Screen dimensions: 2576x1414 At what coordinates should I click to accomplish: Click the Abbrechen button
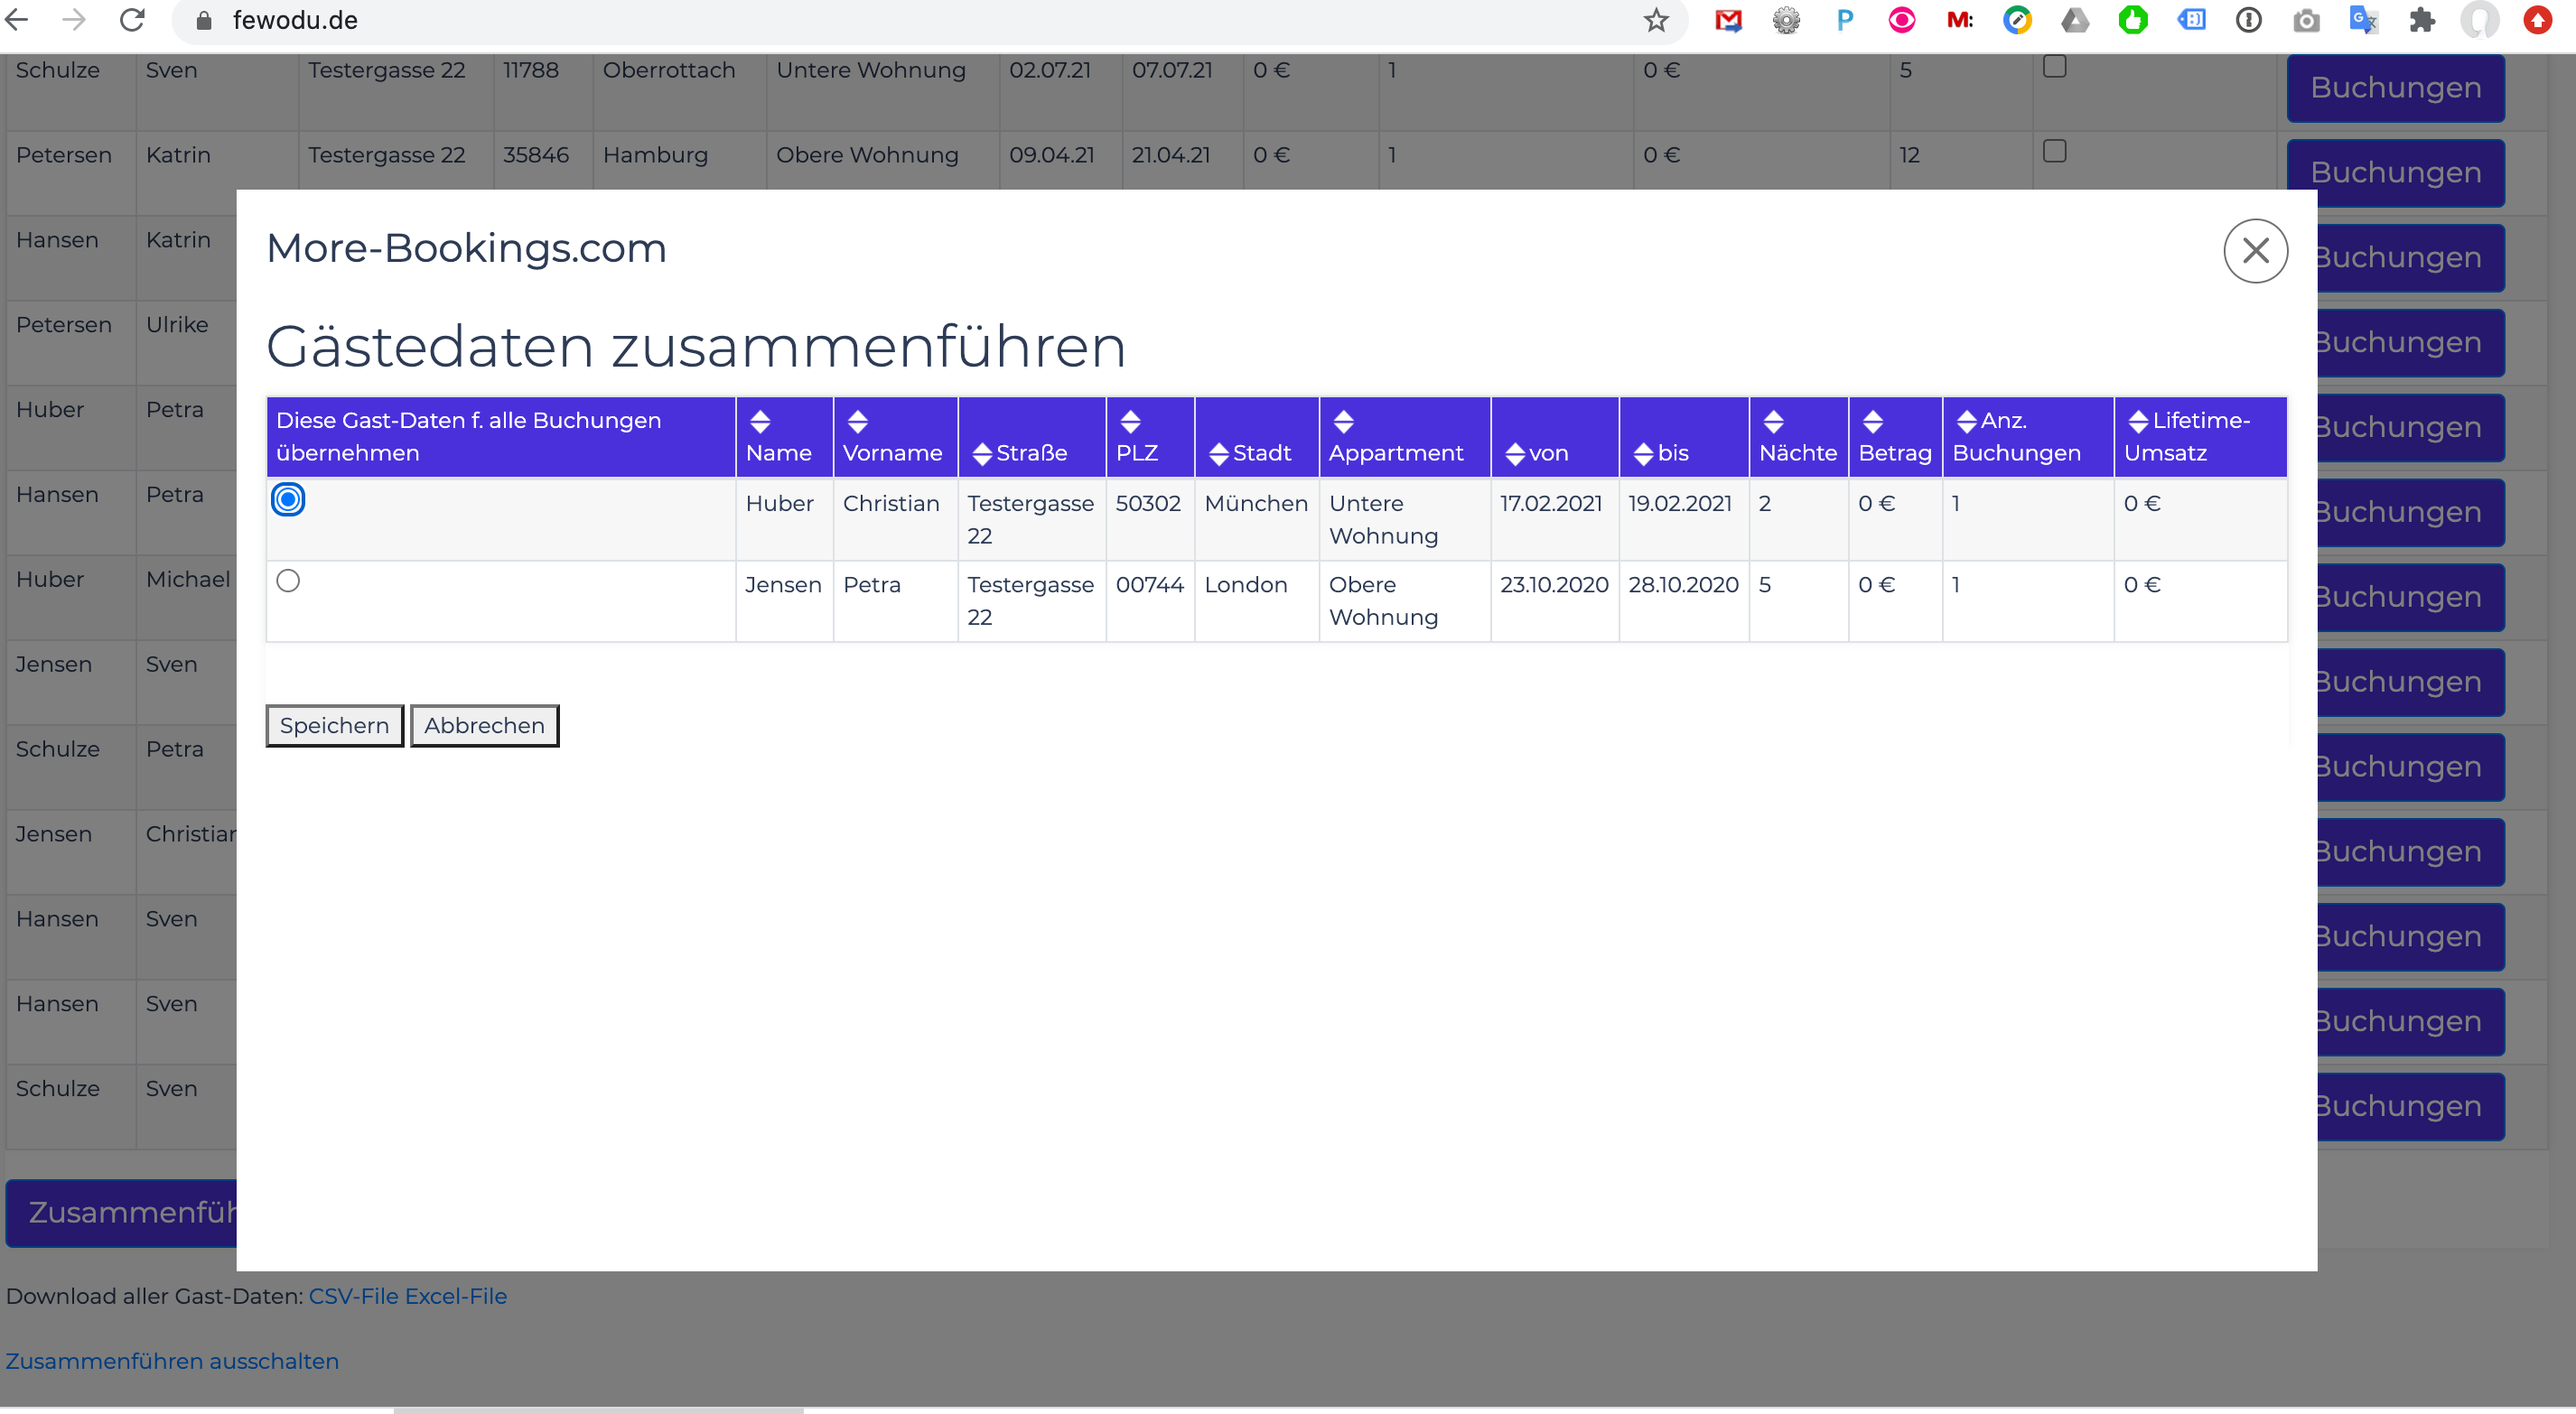[x=484, y=725]
